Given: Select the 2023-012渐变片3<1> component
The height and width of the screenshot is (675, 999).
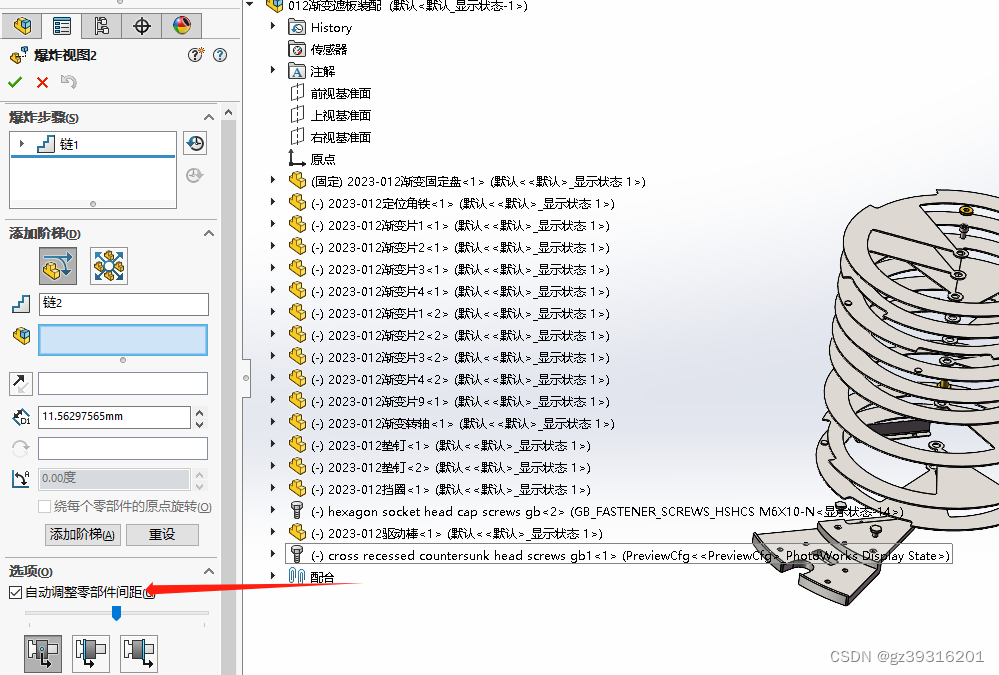Looking at the screenshot, I should coord(460,270).
